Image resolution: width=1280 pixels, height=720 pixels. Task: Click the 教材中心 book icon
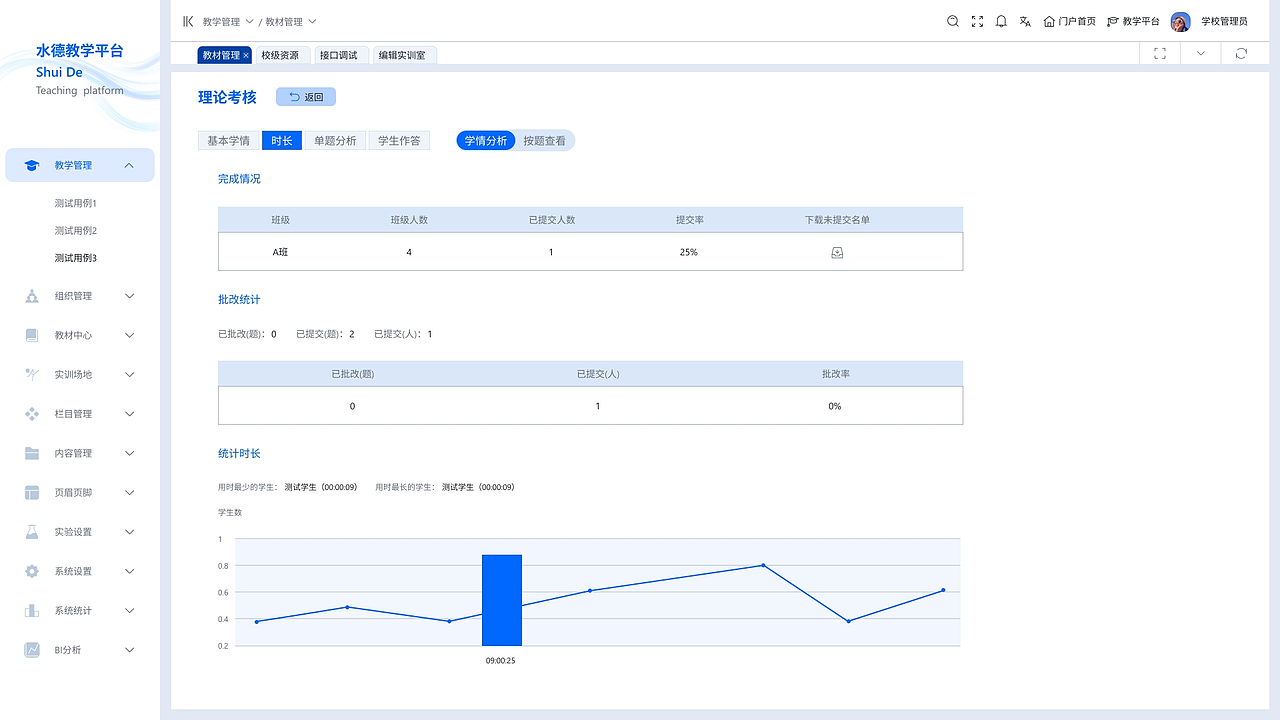click(32, 335)
